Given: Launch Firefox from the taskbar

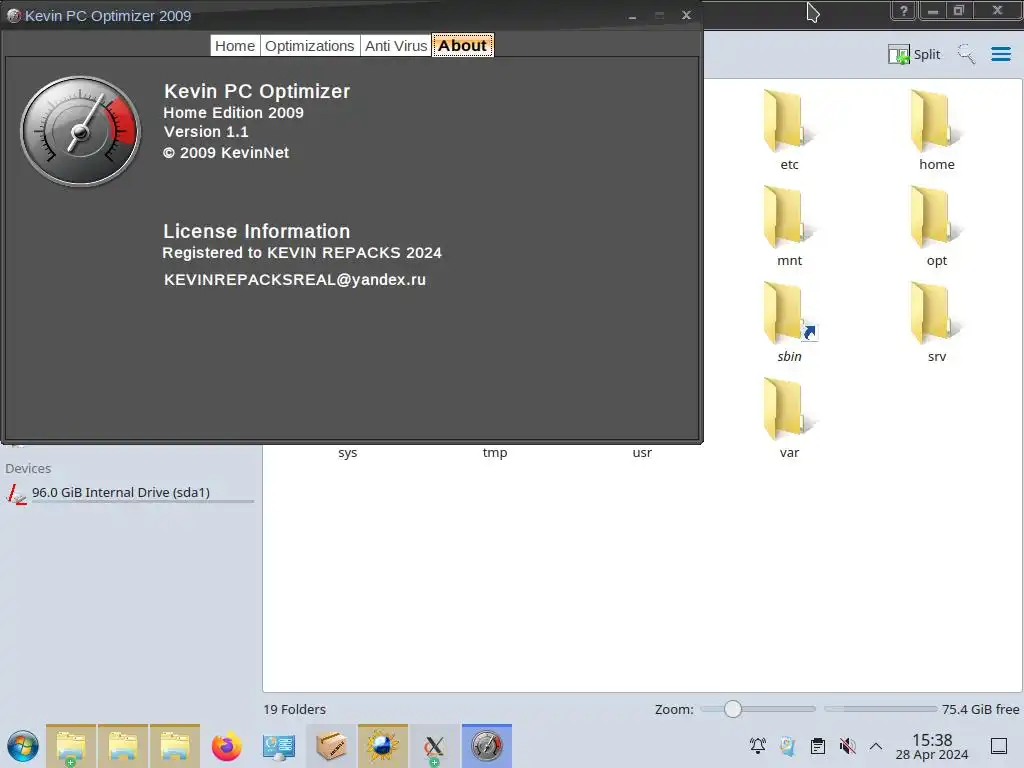Looking at the screenshot, I should point(227,746).
